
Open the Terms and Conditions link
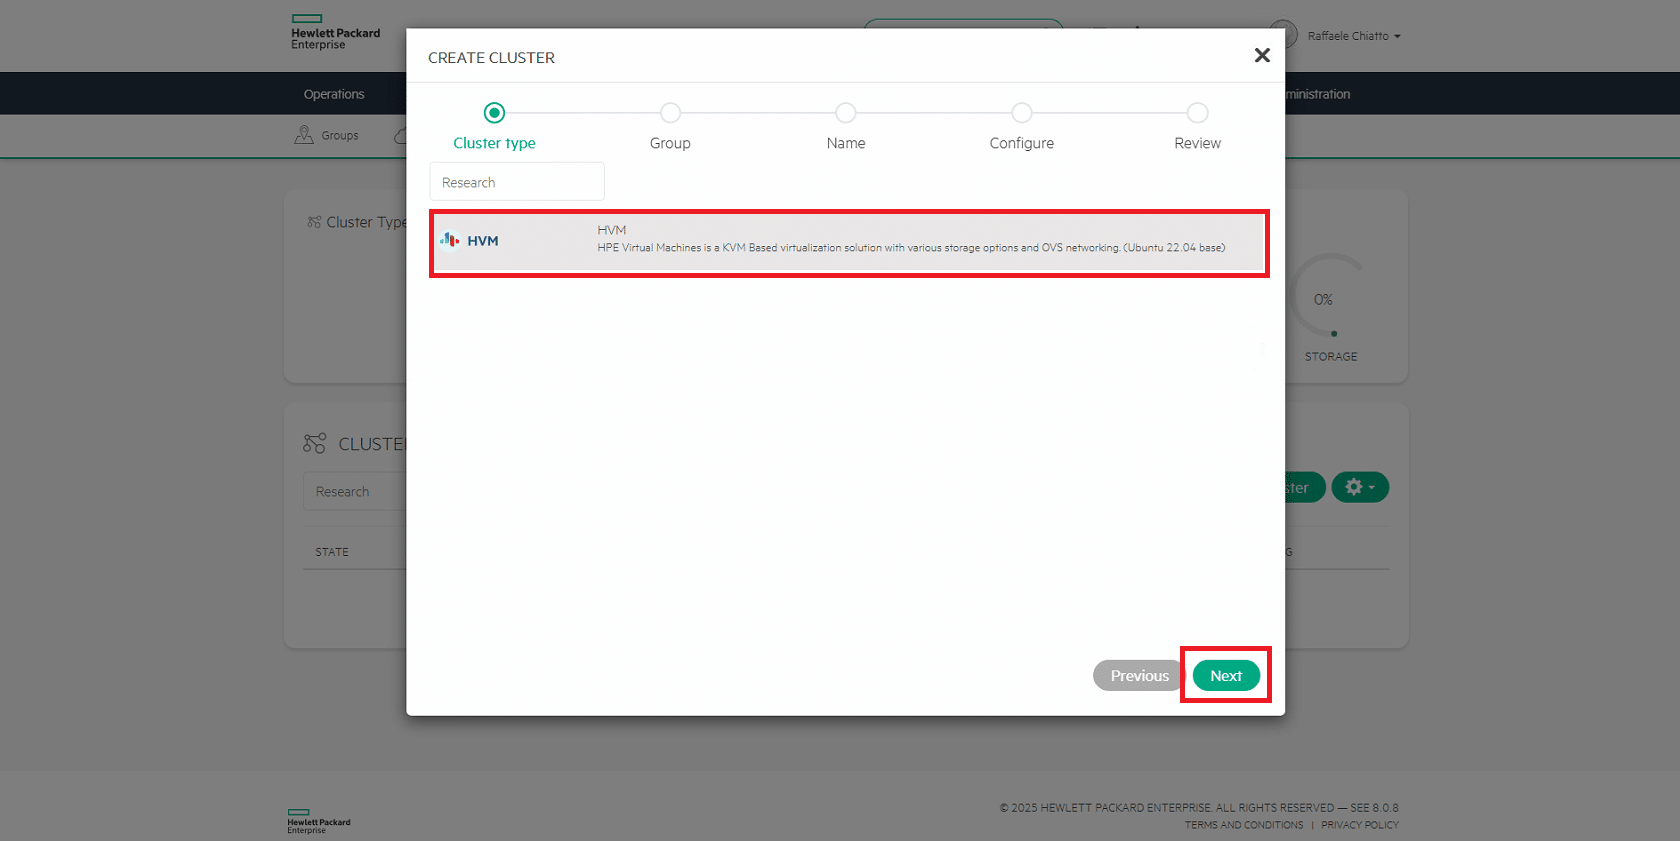click(1244, 825)
